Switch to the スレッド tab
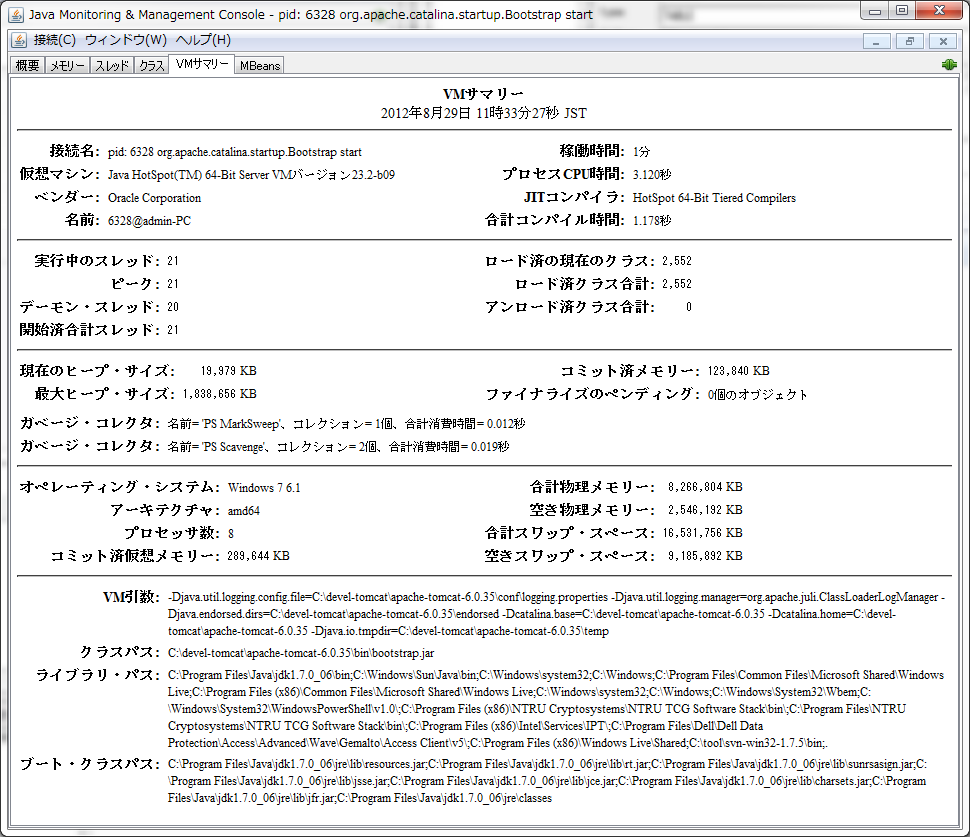Screen dimensions: 970x837 (x=112, y=66)
